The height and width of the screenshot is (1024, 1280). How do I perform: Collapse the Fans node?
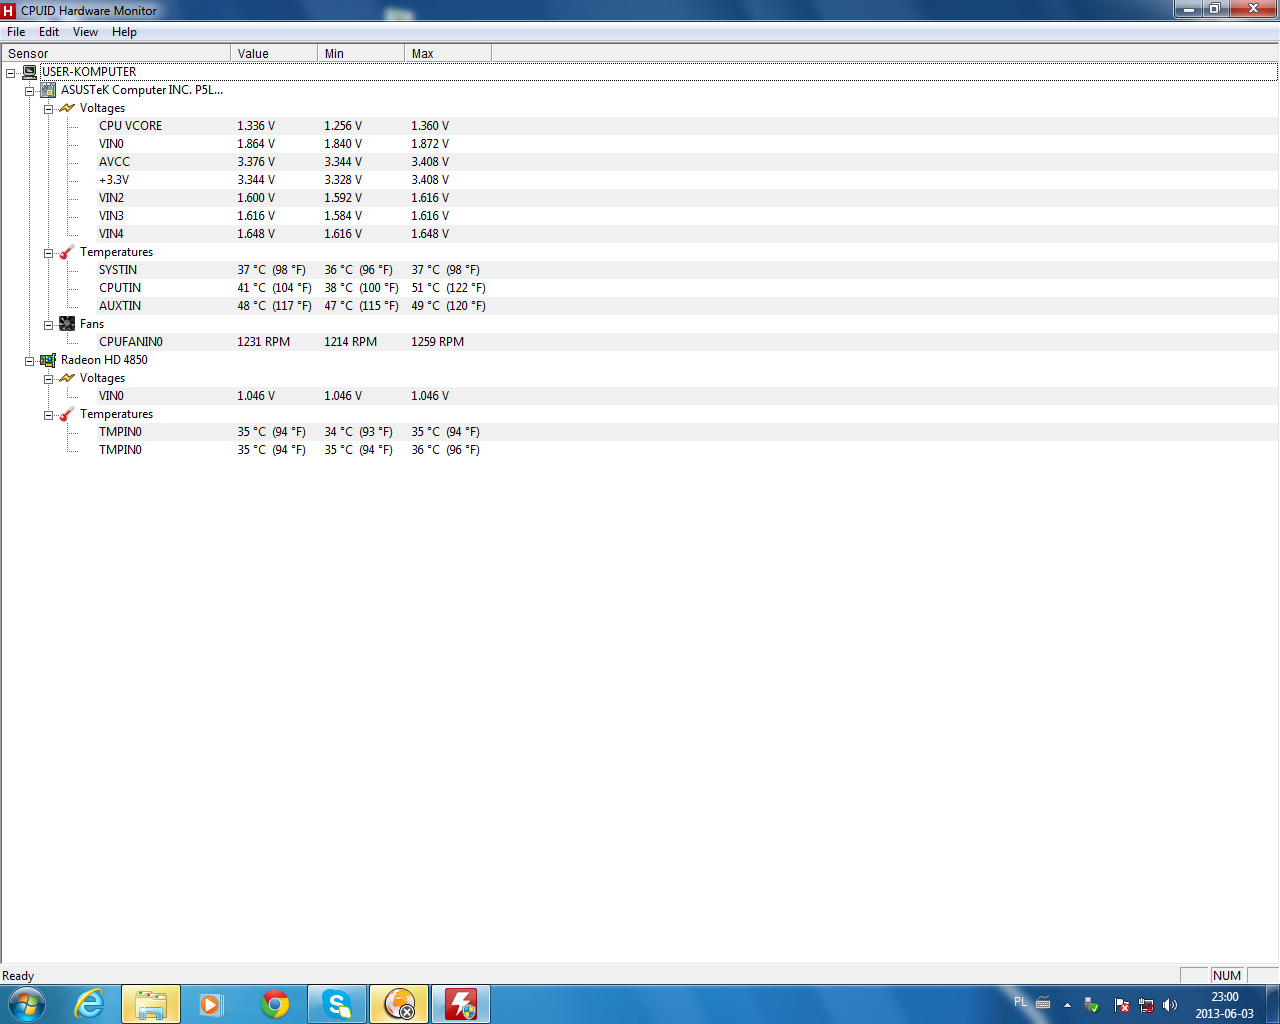tap(48, 324)
